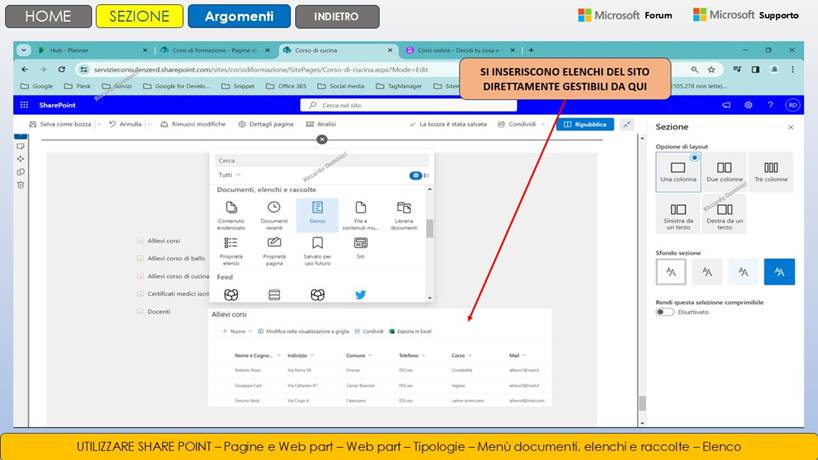Select the Twitter bird web part
This screenshot has width=818, height=460.
[360, 295]
